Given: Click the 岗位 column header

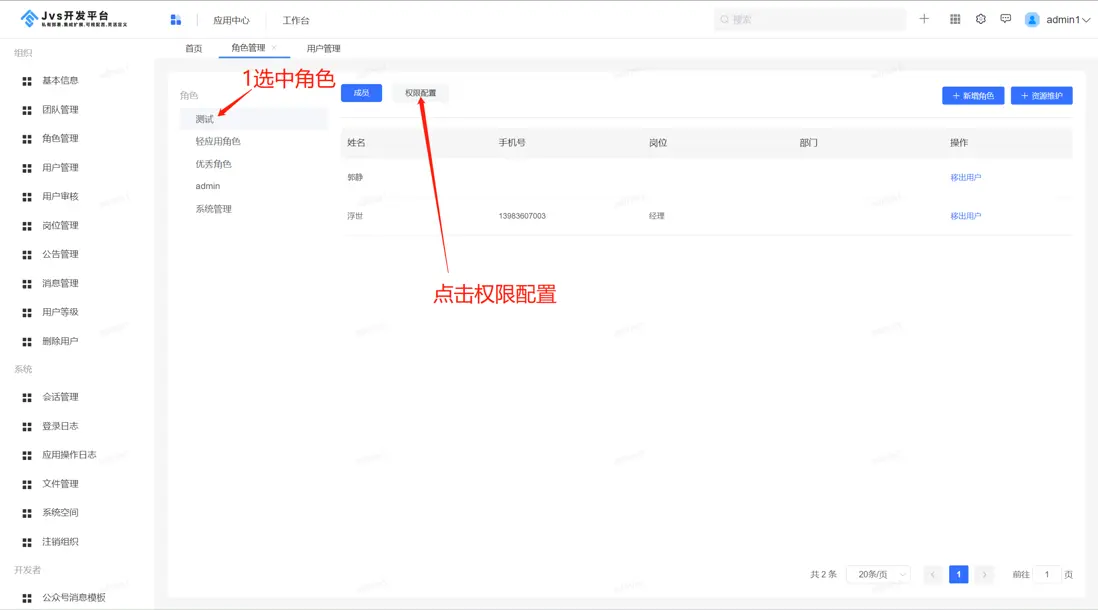Looking at the screenshot, I should (658, 143).
